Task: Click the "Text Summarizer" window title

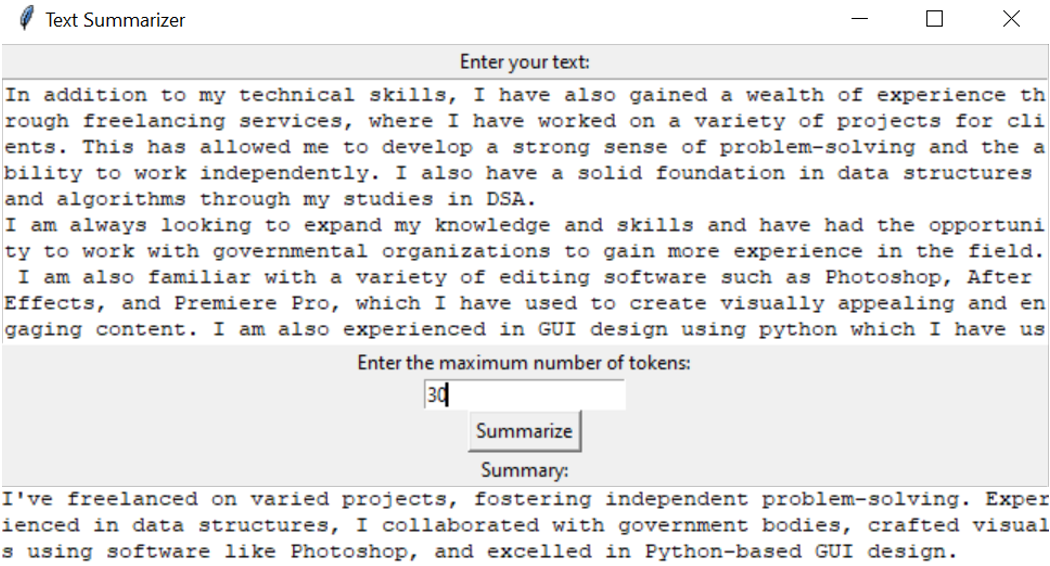Action: tap(115, 20)
